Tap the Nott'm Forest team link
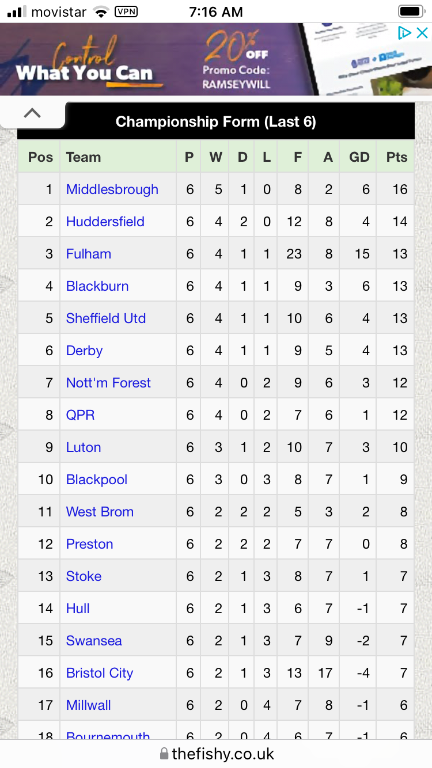This screenshot has width=432, height=768. click(108, 383)
